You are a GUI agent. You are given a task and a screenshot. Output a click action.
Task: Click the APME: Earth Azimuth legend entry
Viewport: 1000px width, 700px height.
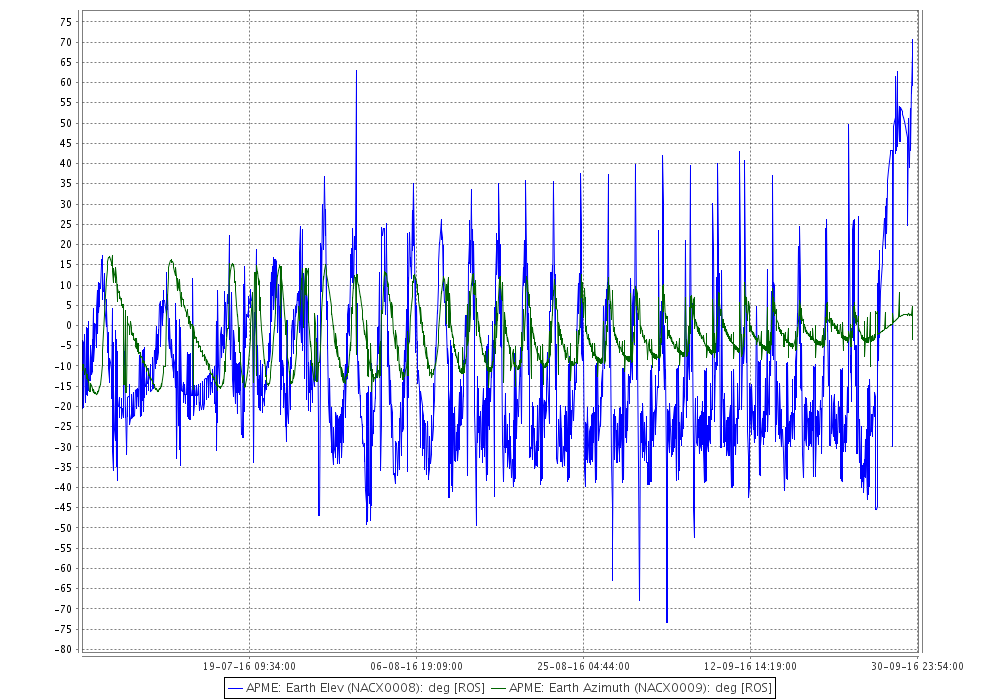tap(632, 688)
